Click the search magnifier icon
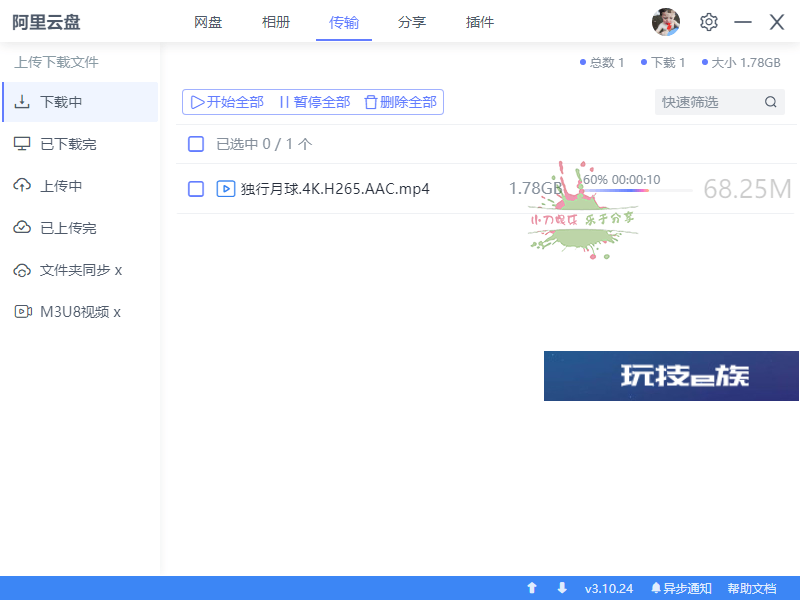This screenshot has height=600, width=800. (x=770, y=102)
